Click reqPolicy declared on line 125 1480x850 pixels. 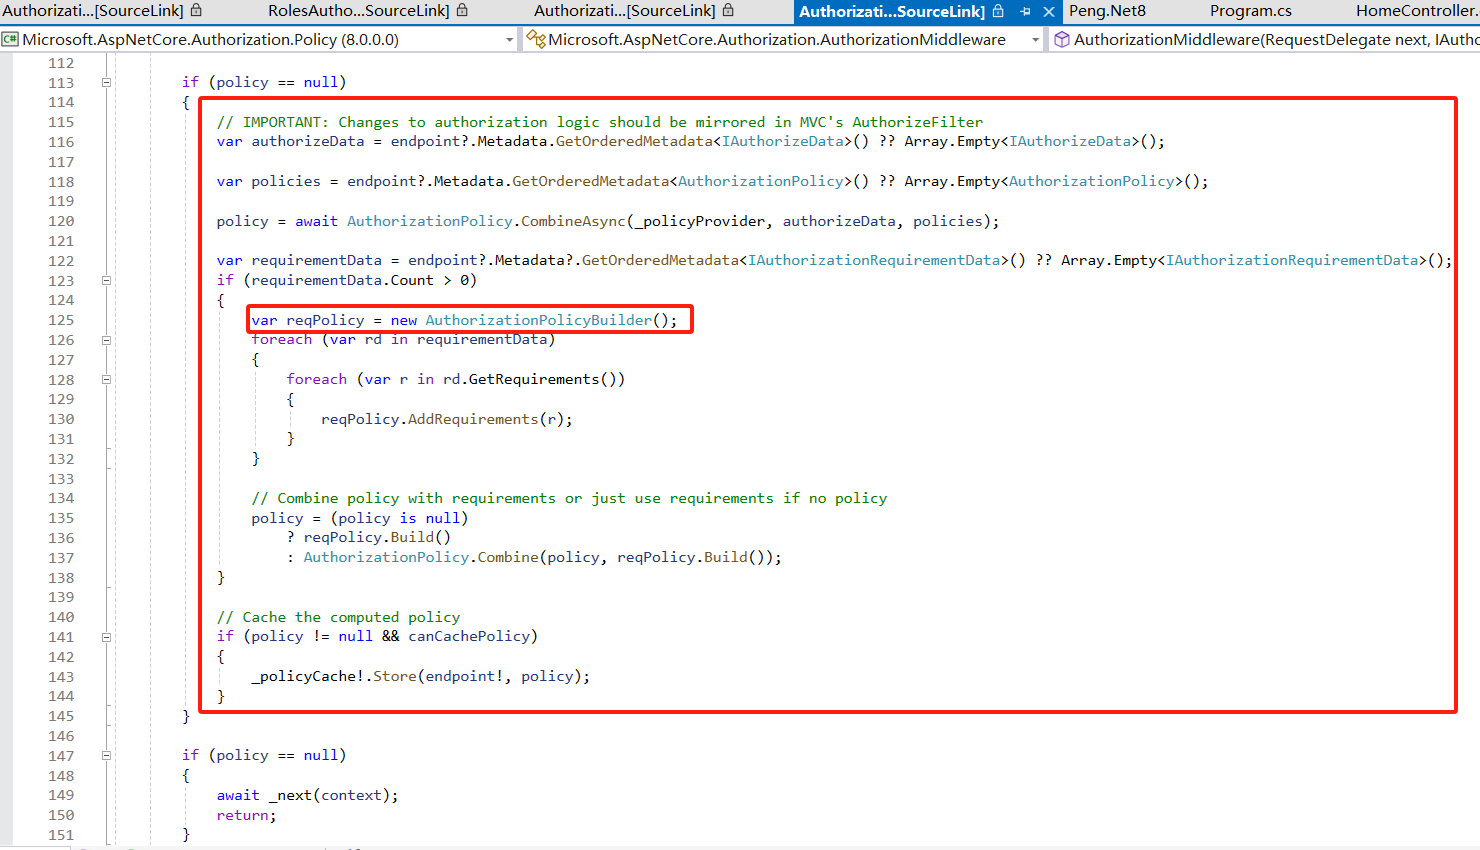click(x=325, y=320)
